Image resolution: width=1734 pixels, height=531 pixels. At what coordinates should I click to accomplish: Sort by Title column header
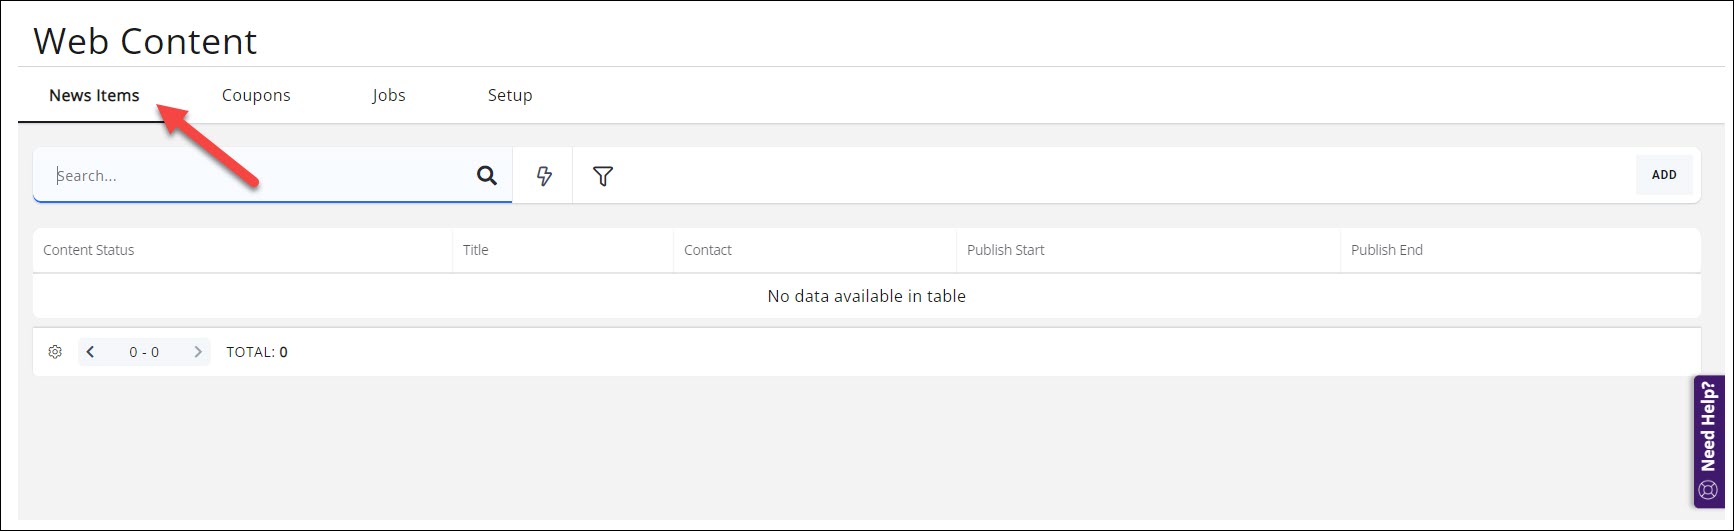[476, 250]
